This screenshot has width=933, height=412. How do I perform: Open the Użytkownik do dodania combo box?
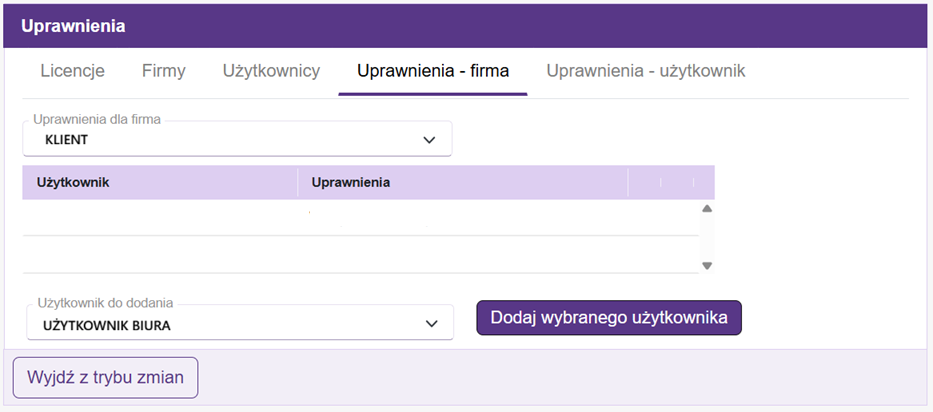click(x=239, y=324)
